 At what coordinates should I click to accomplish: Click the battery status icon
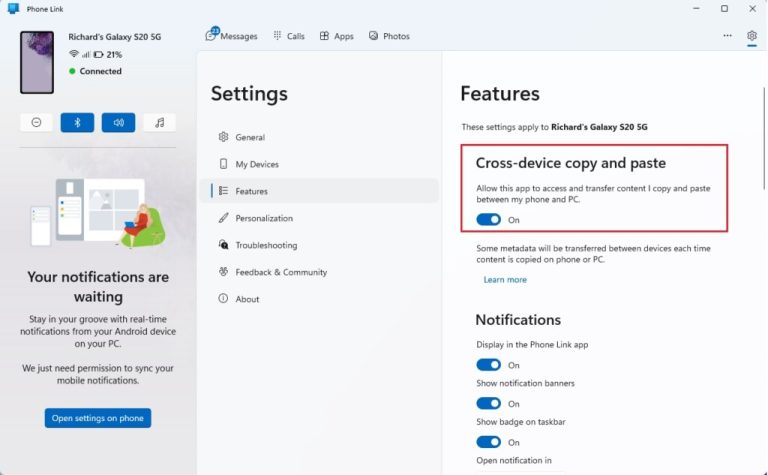point(98,54)
